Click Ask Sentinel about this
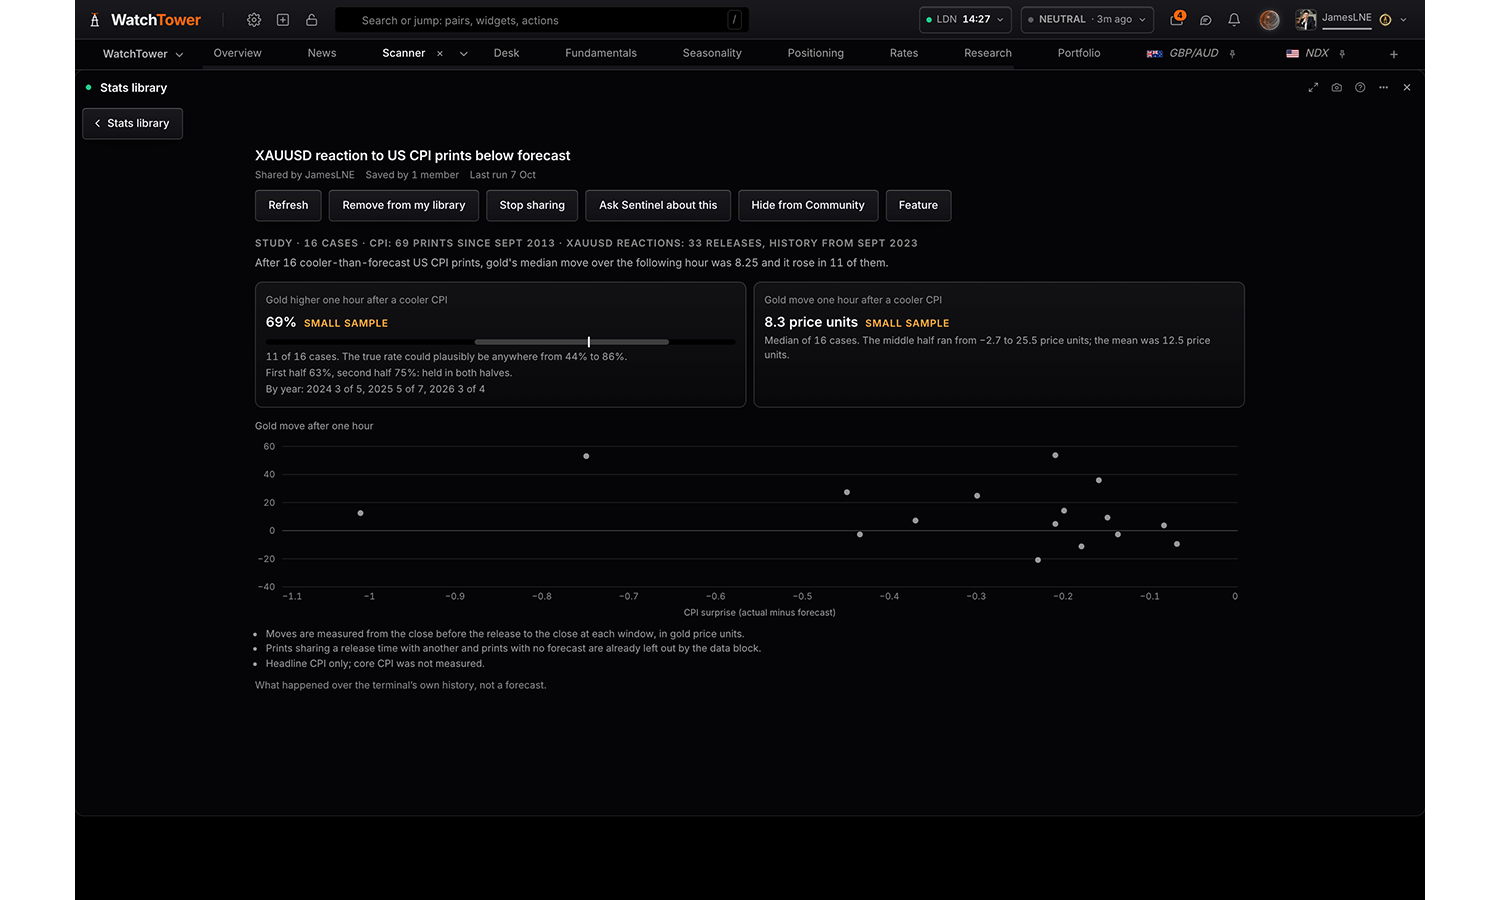1500x900 pixels. (658, 205)
